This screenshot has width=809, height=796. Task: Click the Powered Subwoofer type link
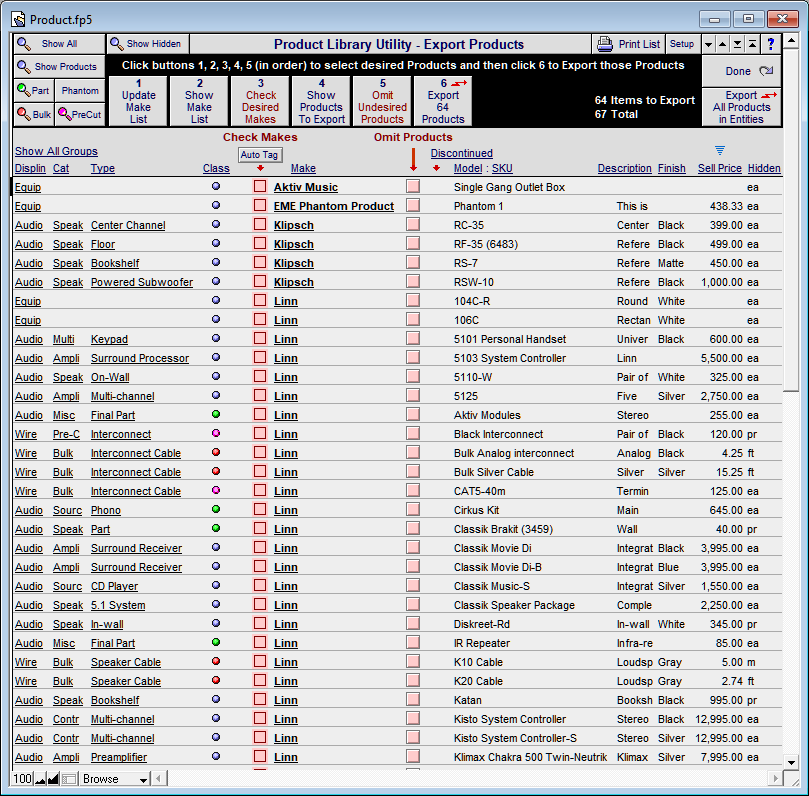(142, 282)
